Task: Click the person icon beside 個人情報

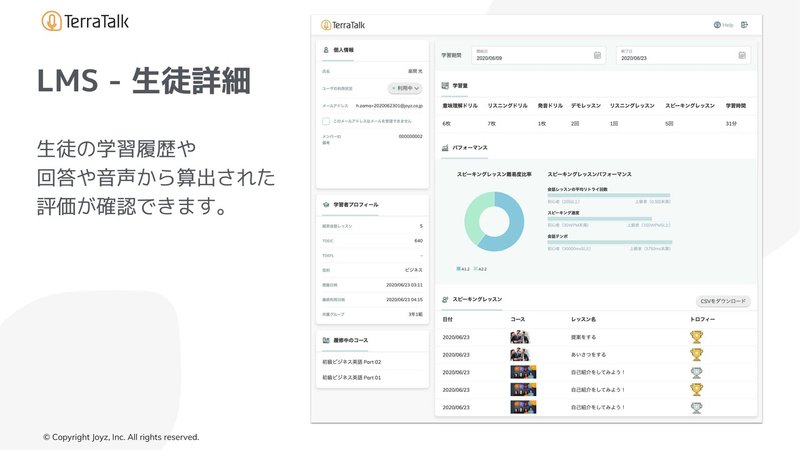Action: point(326,50)
